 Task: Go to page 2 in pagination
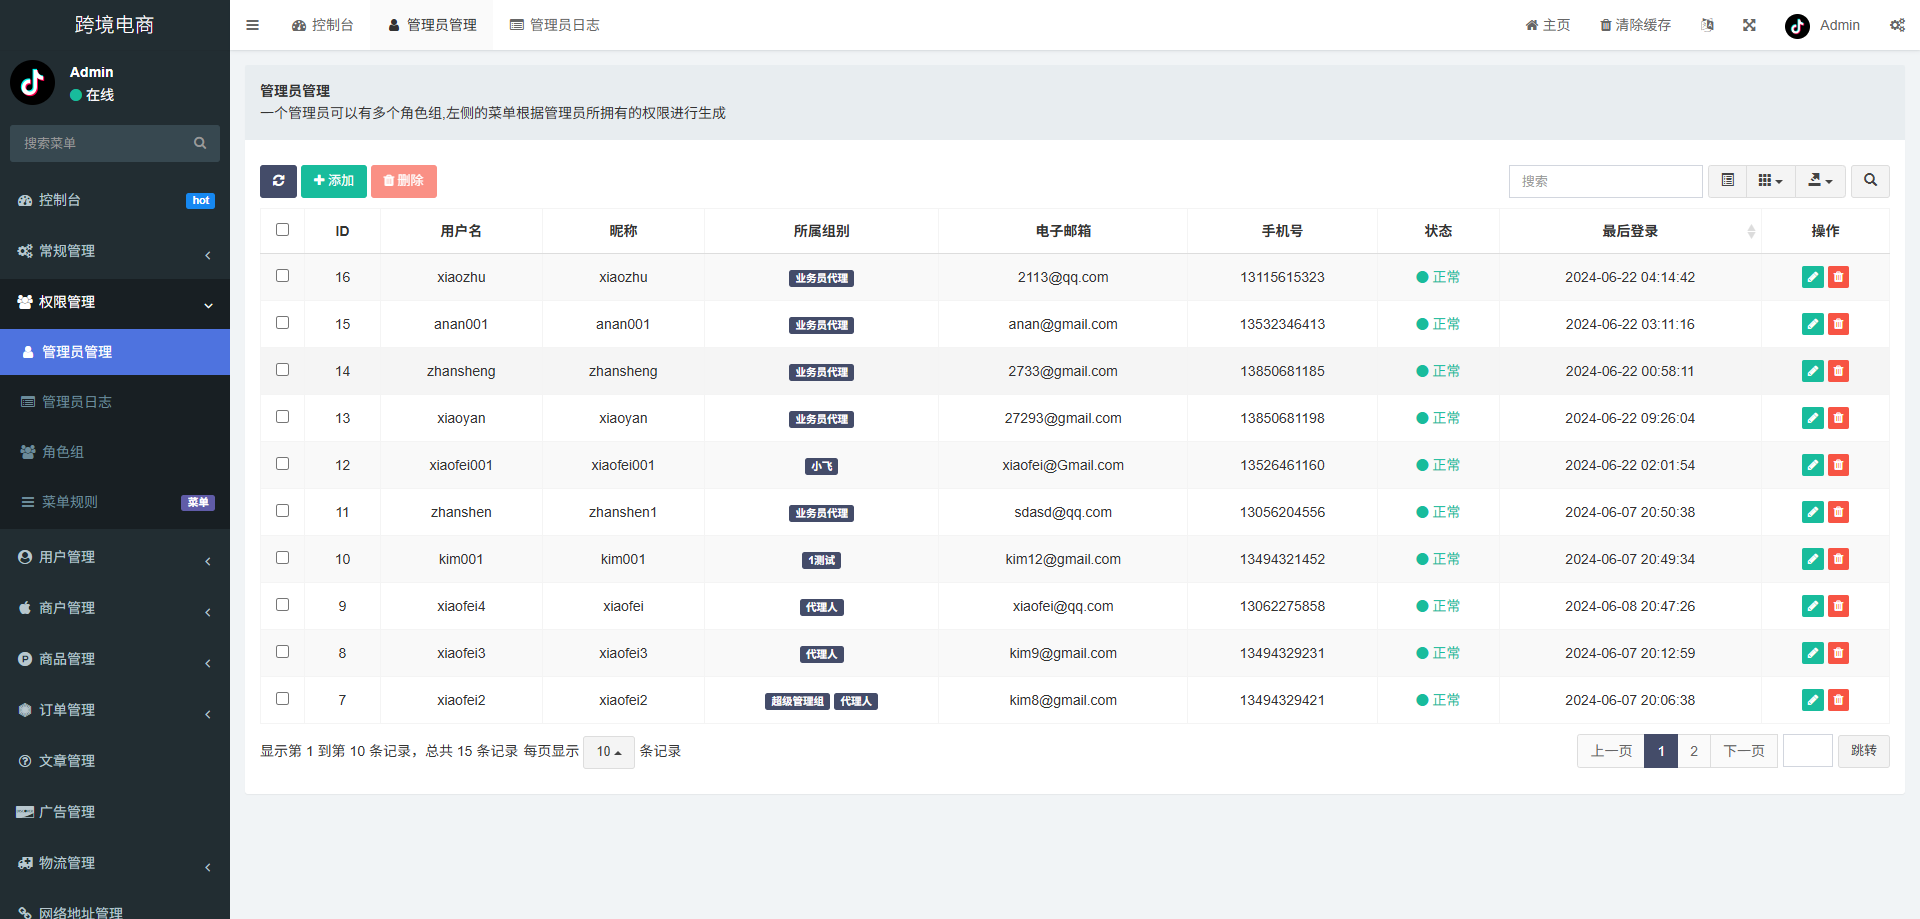pos(1693,750)
